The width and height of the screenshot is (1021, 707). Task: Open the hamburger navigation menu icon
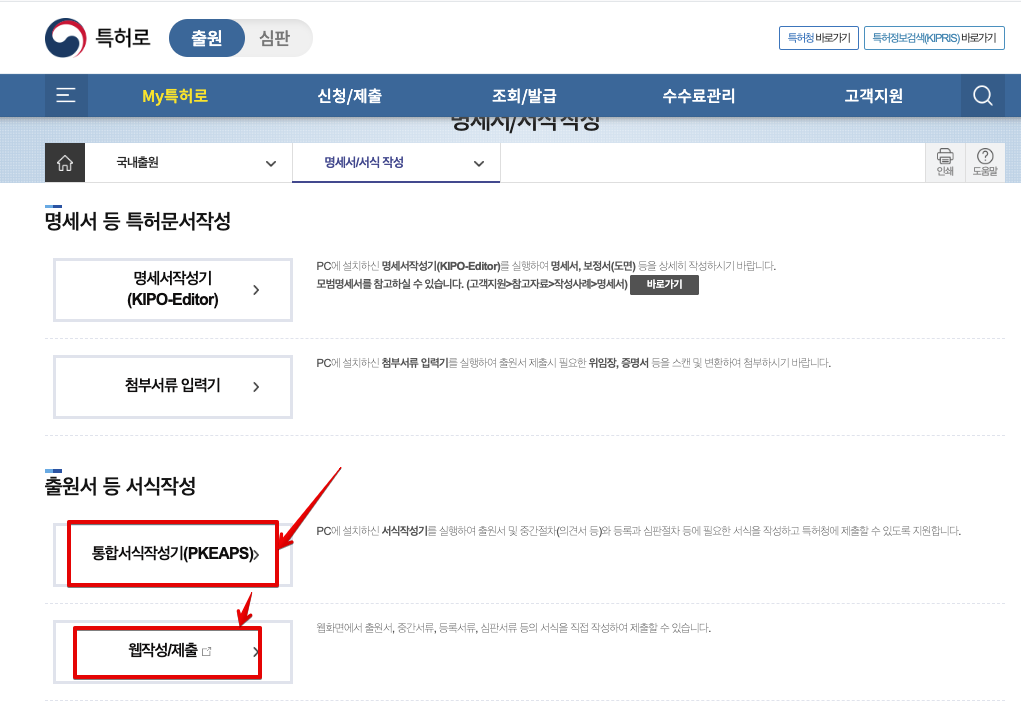(66, 95)
